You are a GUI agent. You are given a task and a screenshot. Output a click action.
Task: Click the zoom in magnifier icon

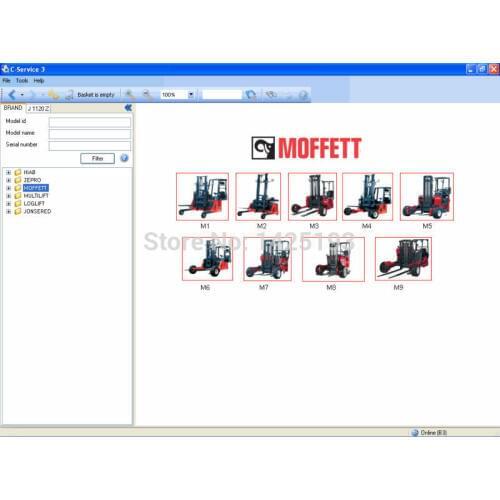[129, 95]
